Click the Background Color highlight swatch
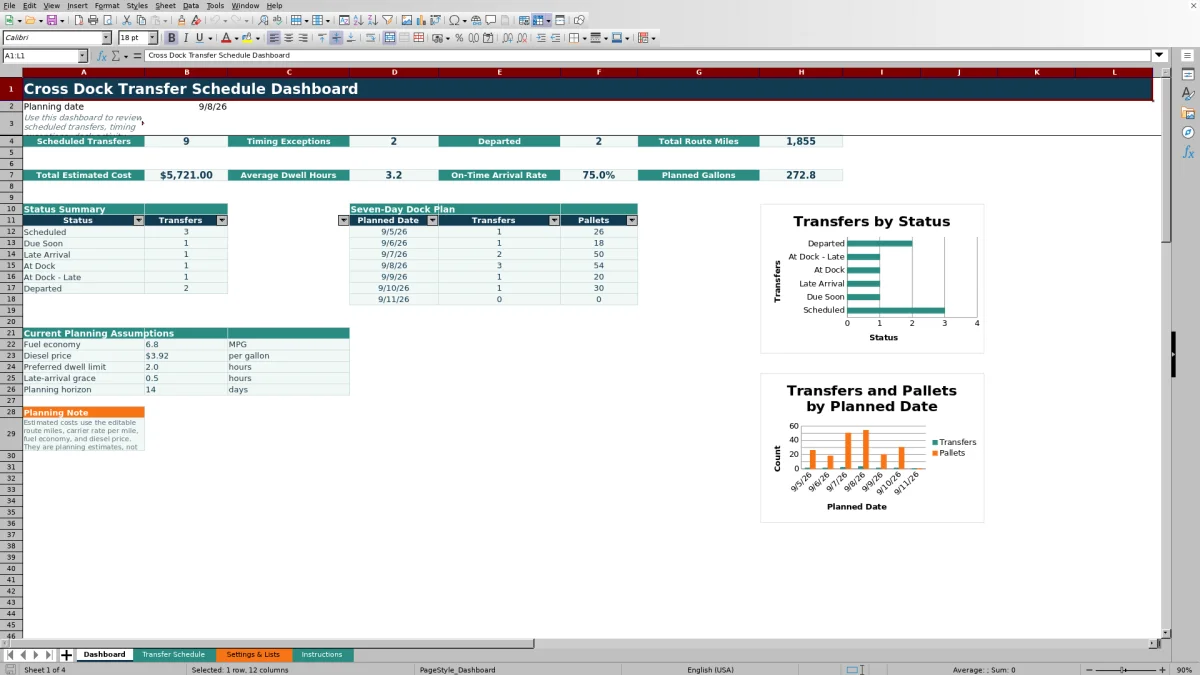Image resolution: width=1200 pixels, height=675 pixels. [x=246, y=38]
